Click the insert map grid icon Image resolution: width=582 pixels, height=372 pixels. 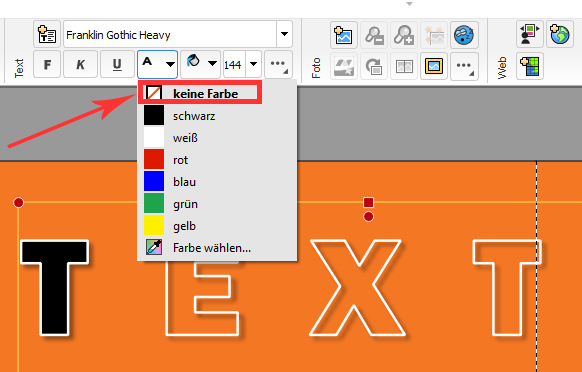530,66
